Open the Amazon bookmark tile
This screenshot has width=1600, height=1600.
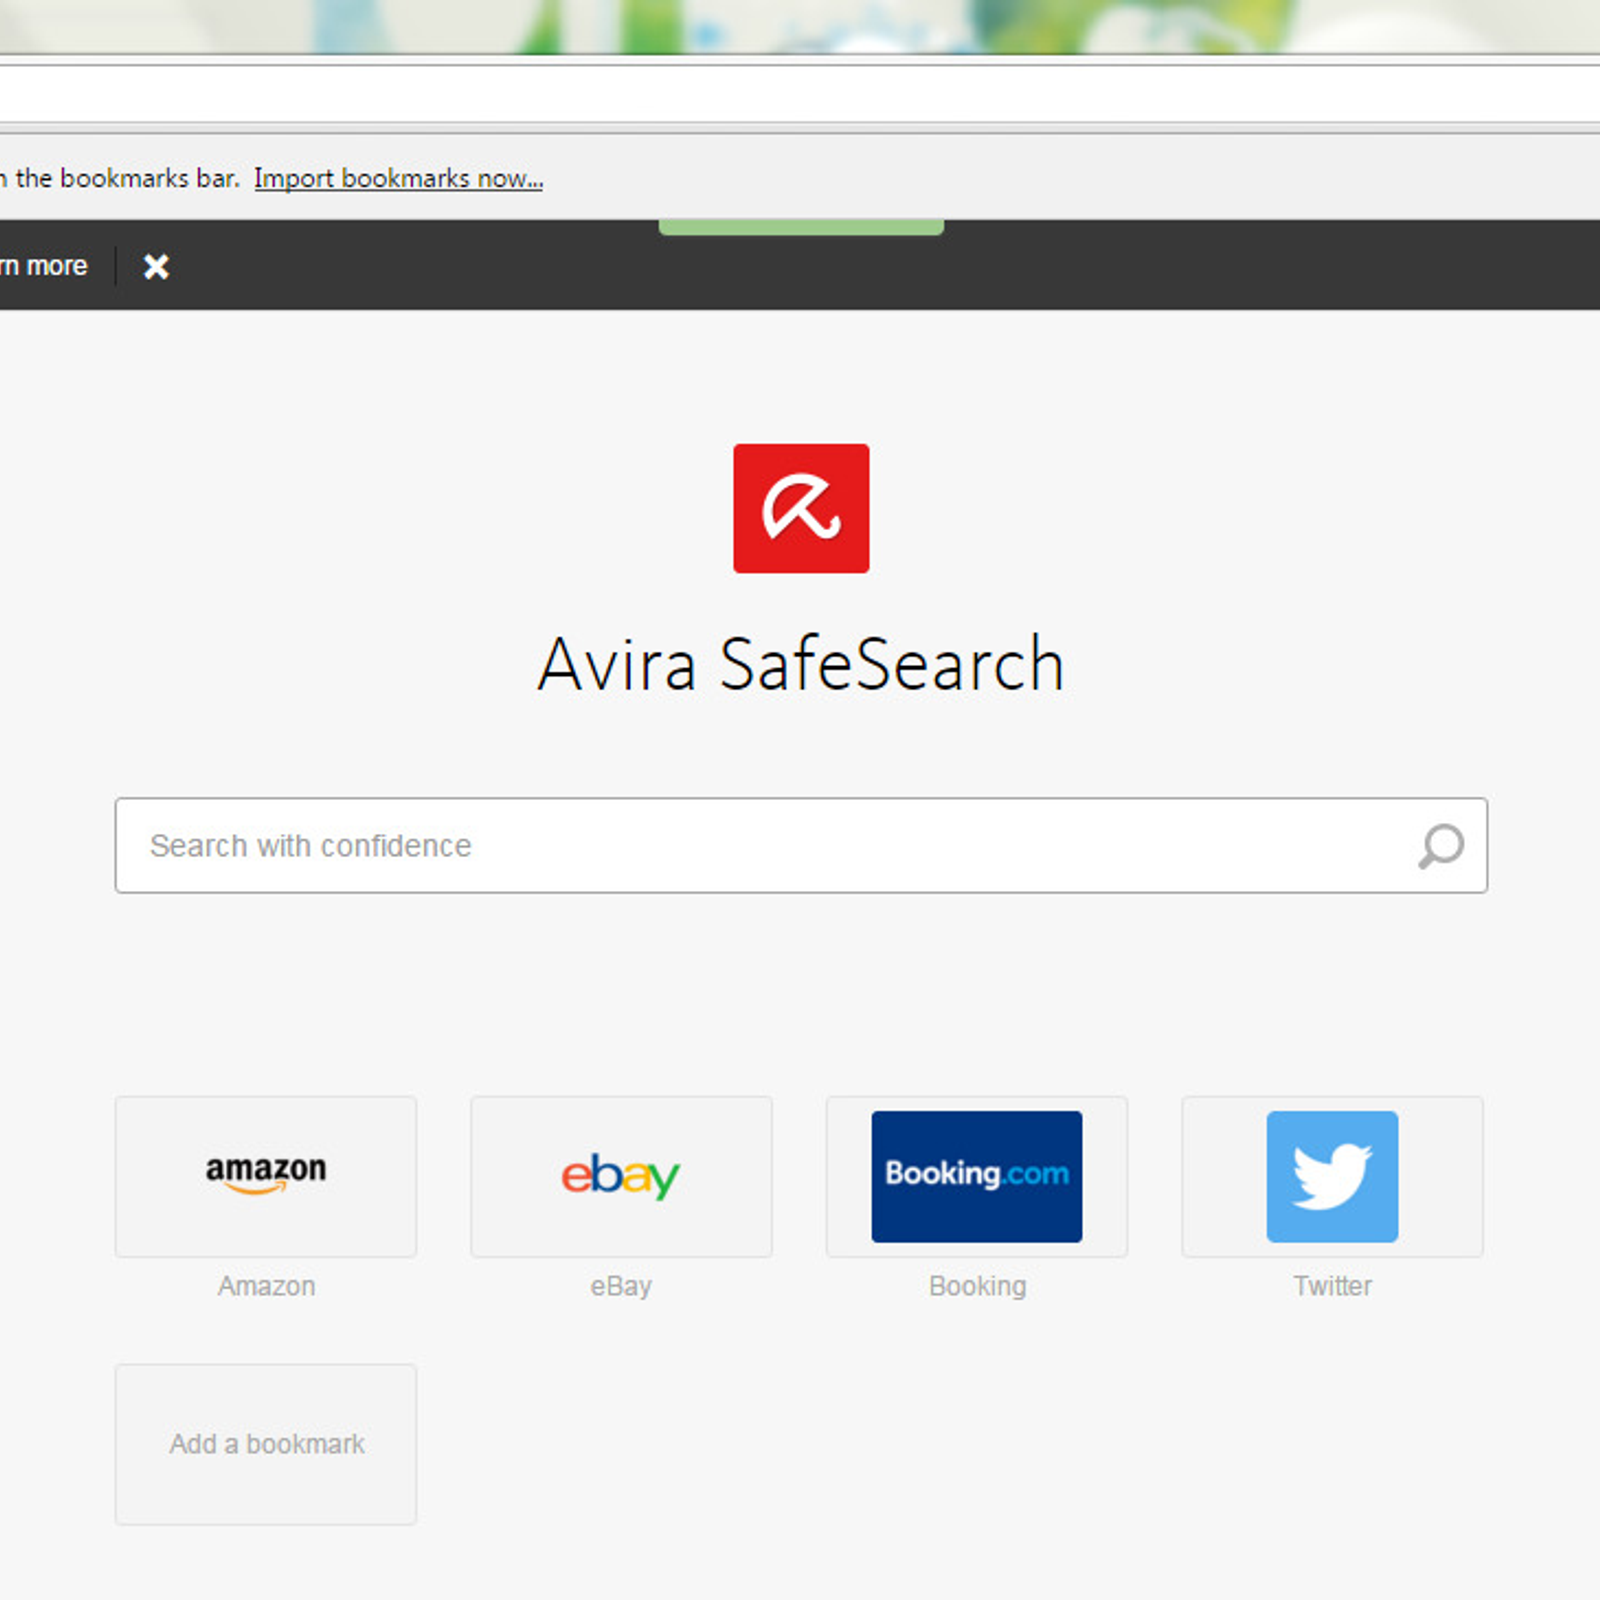click(266, 1176)
